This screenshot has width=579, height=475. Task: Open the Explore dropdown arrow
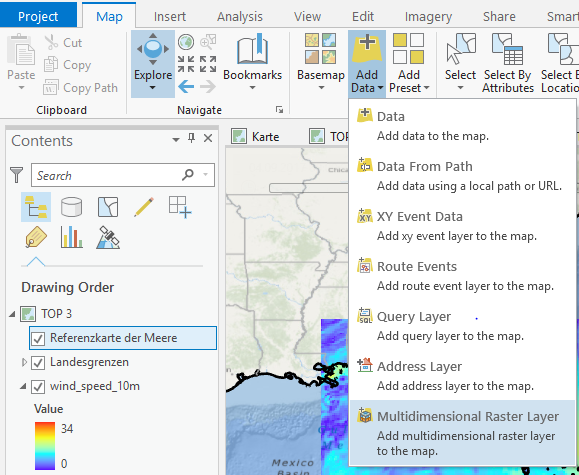click(x=153, y=88)
